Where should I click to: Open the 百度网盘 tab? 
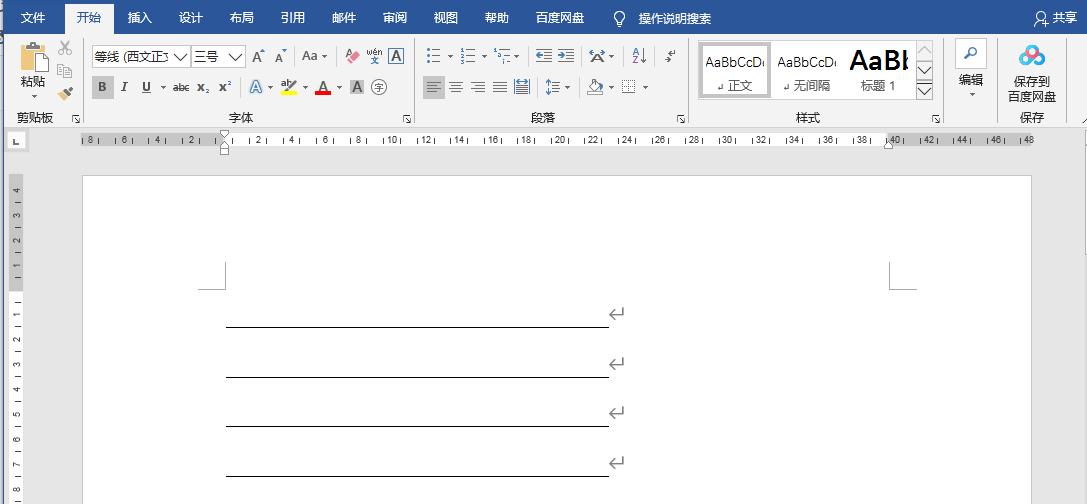click(560, 18)
